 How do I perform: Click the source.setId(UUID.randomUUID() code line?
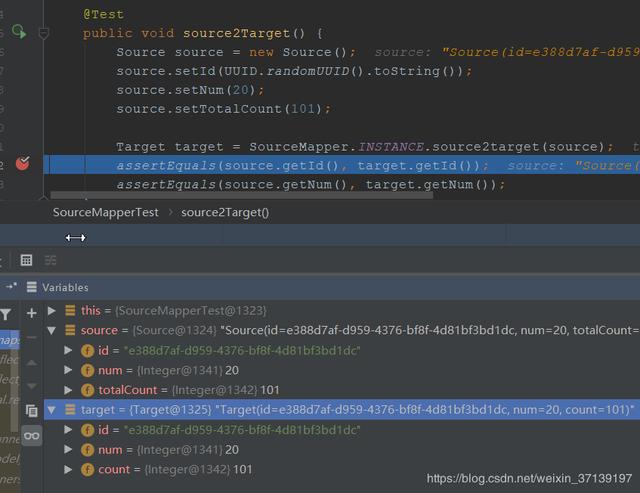[x=294, y=71]
